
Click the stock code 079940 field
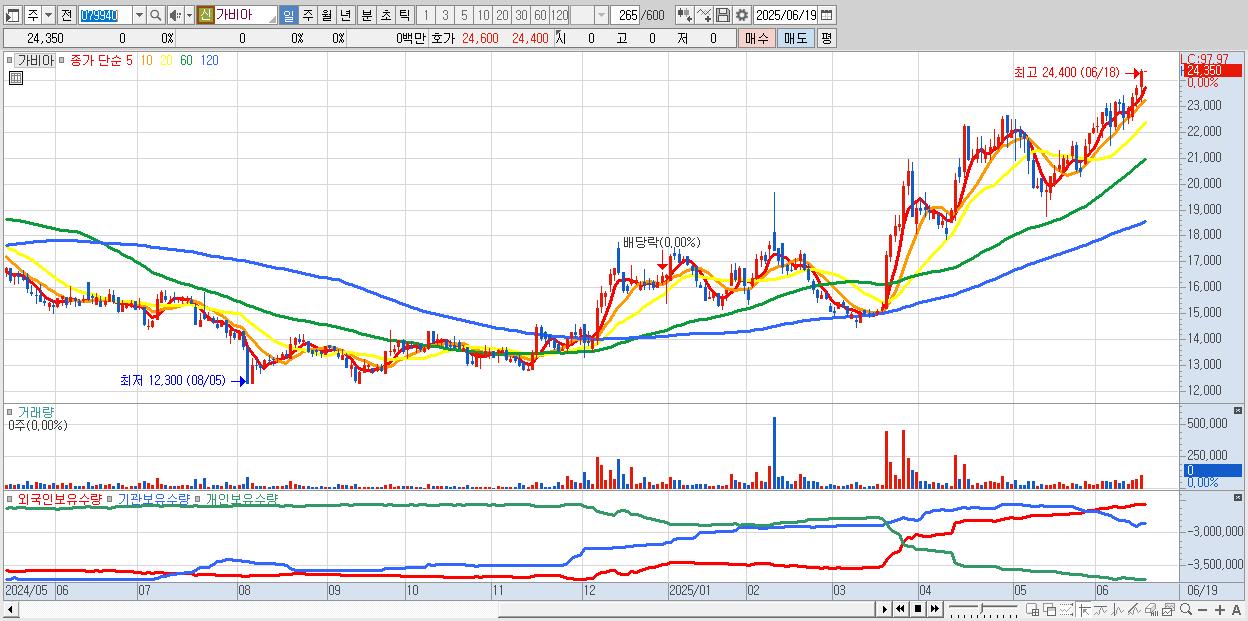(x=106, y=15)
